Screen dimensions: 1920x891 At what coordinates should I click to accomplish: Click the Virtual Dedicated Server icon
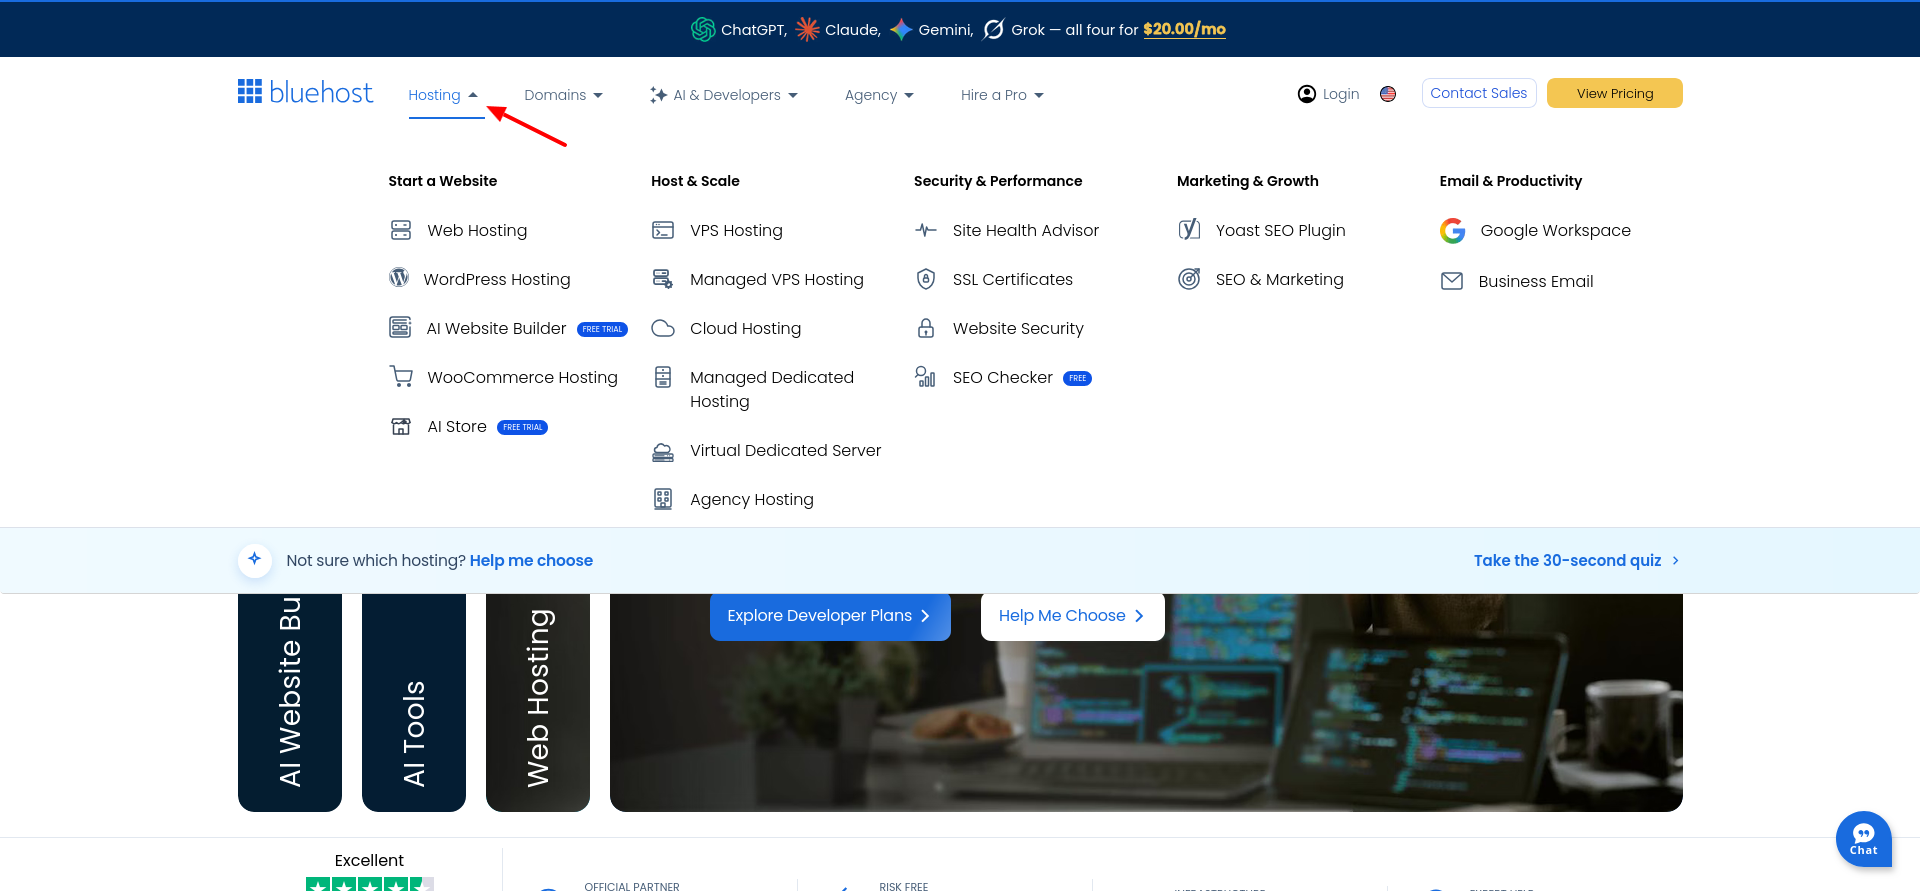click(x=663, y=452)
